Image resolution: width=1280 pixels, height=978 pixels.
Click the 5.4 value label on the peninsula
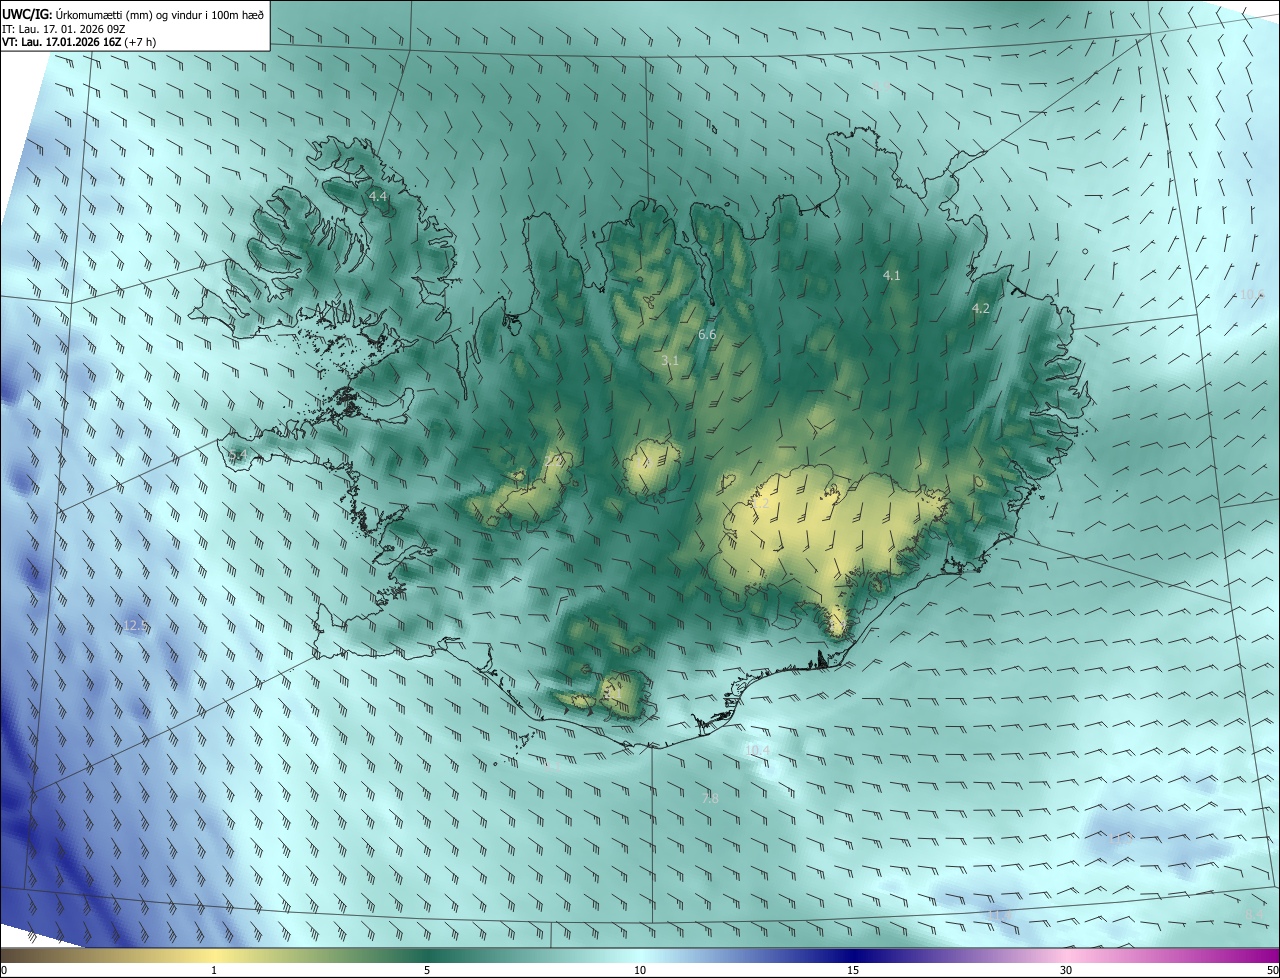coord(236,456)
